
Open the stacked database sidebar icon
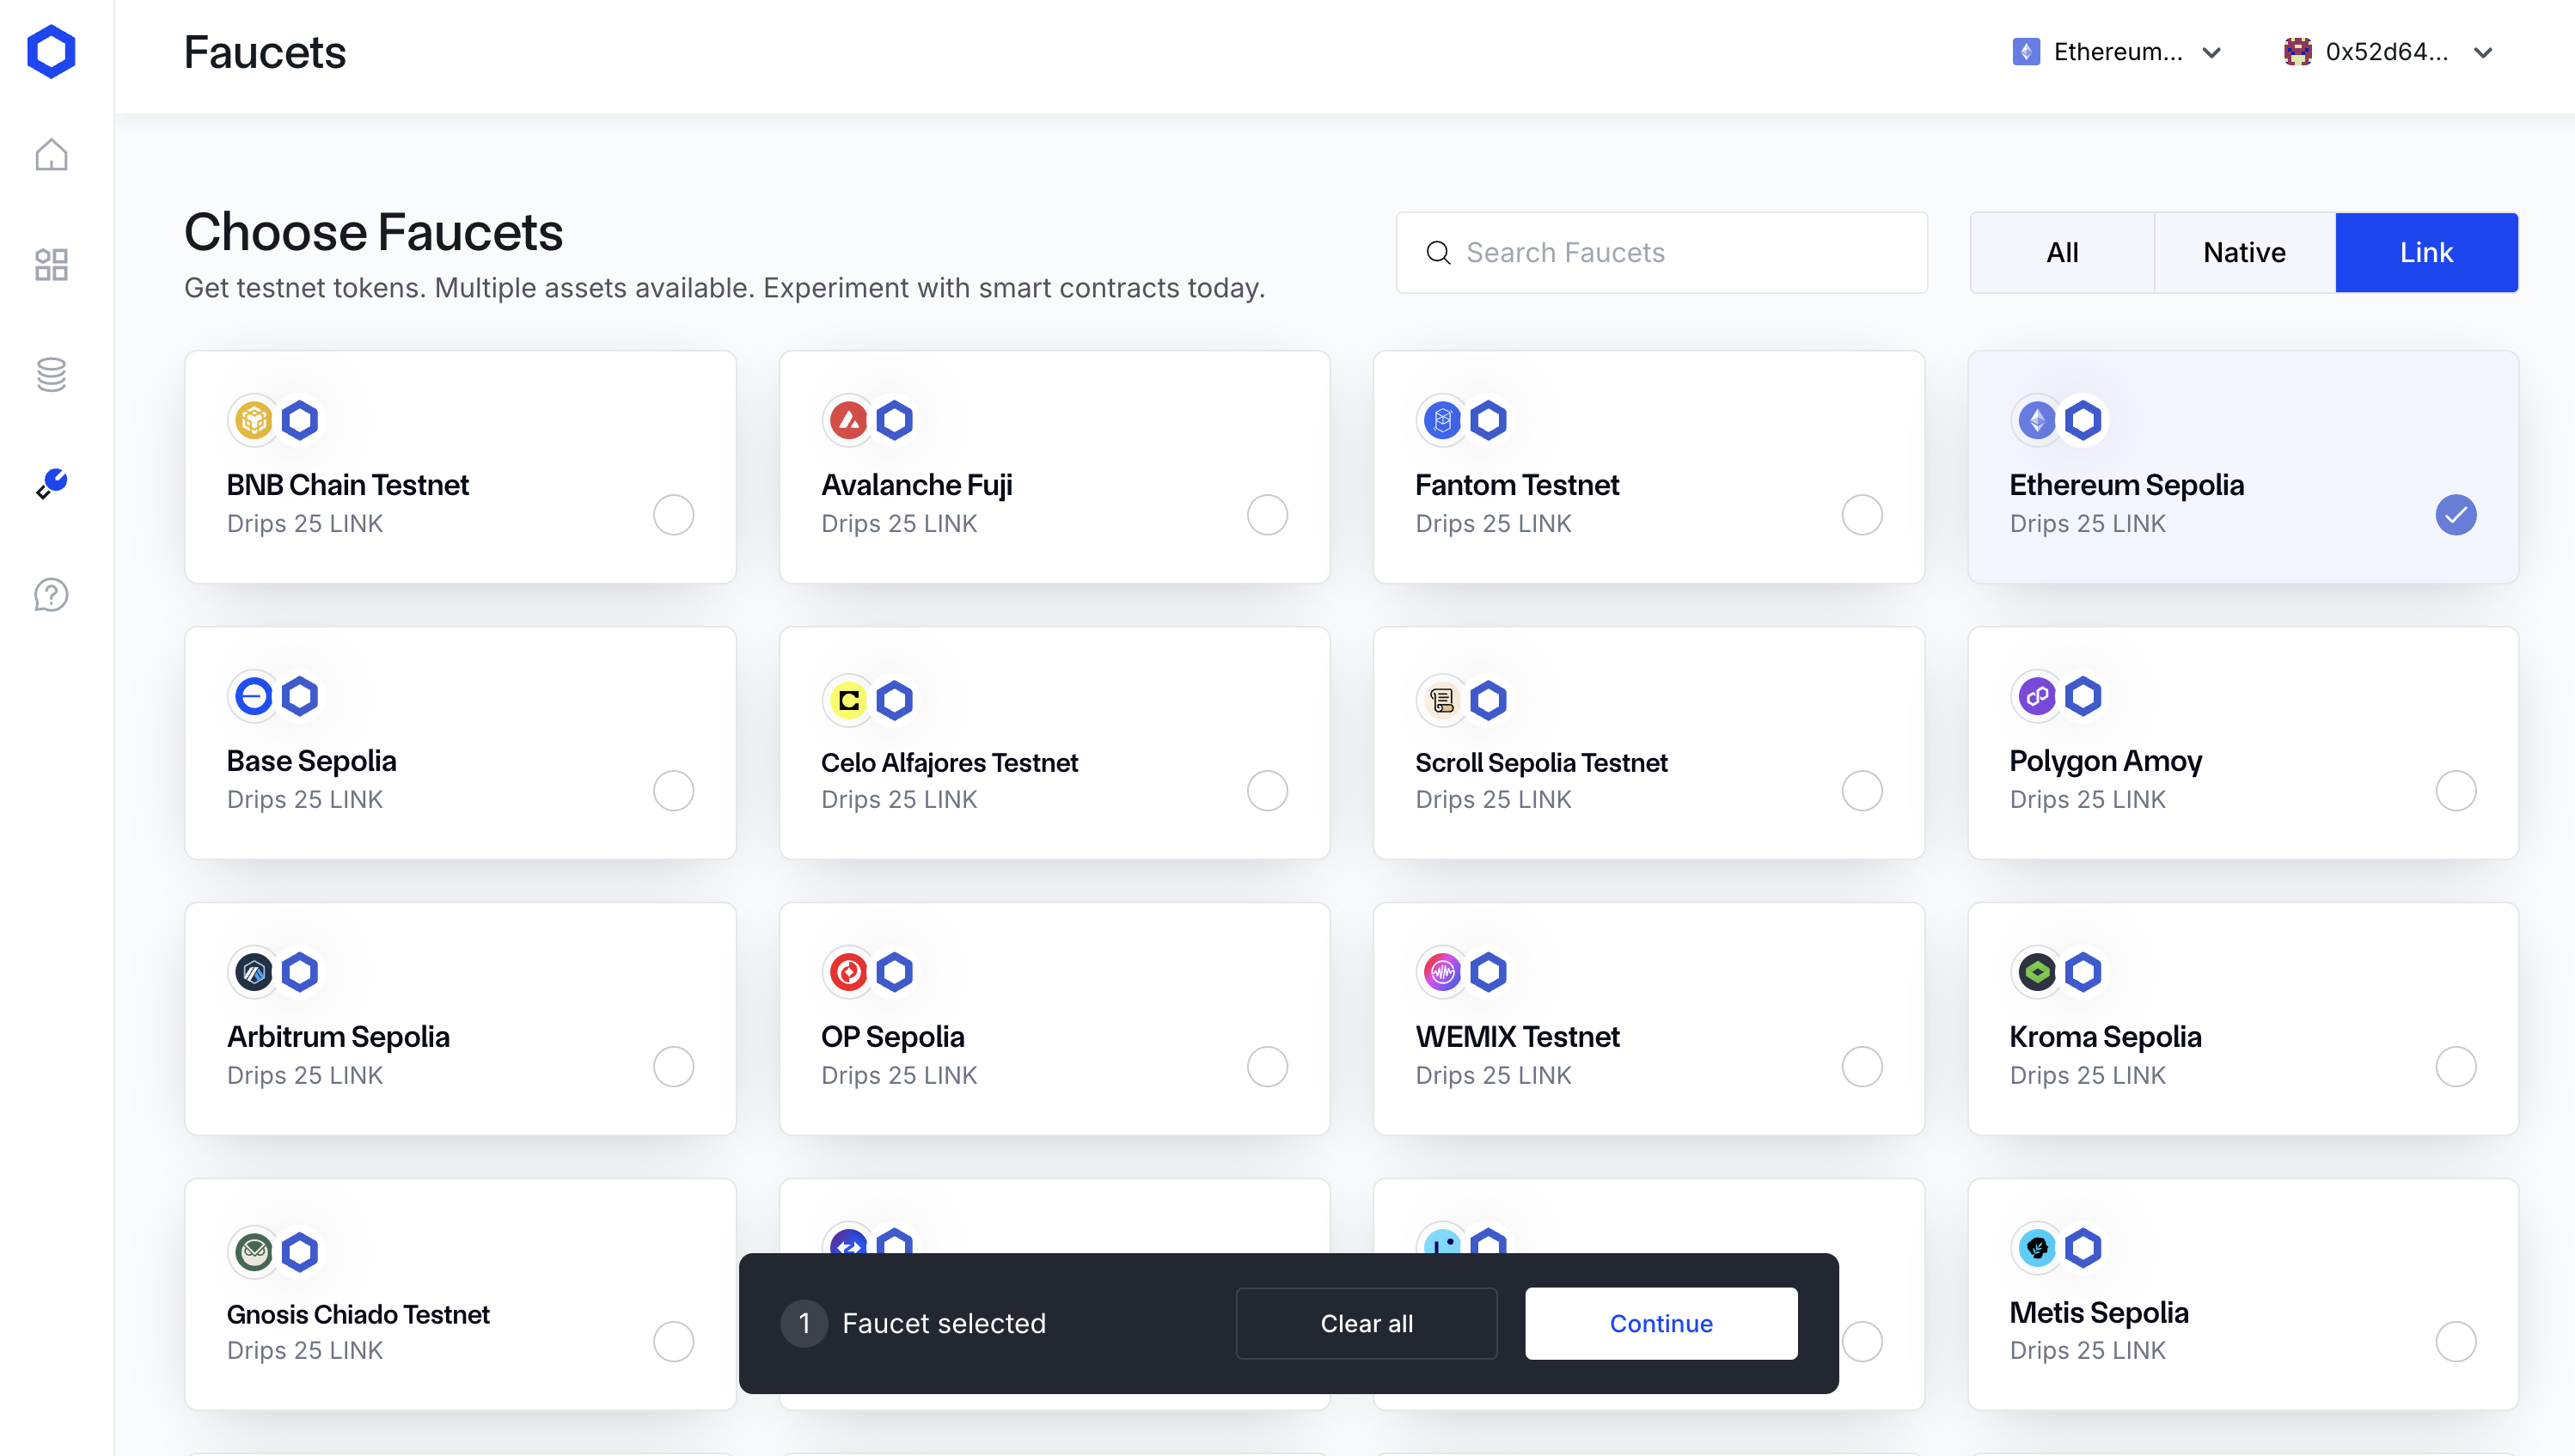point(51,375)
